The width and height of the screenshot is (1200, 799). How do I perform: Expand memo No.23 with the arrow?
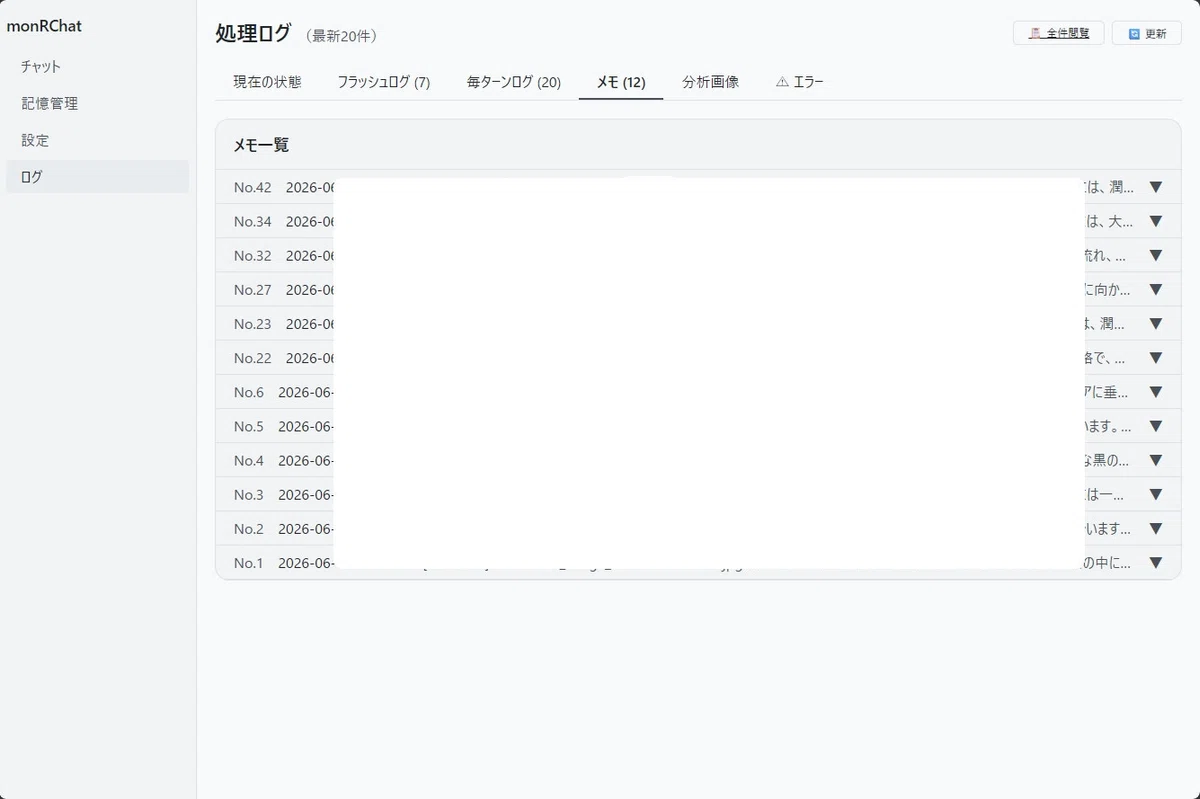click(1156, 323)
